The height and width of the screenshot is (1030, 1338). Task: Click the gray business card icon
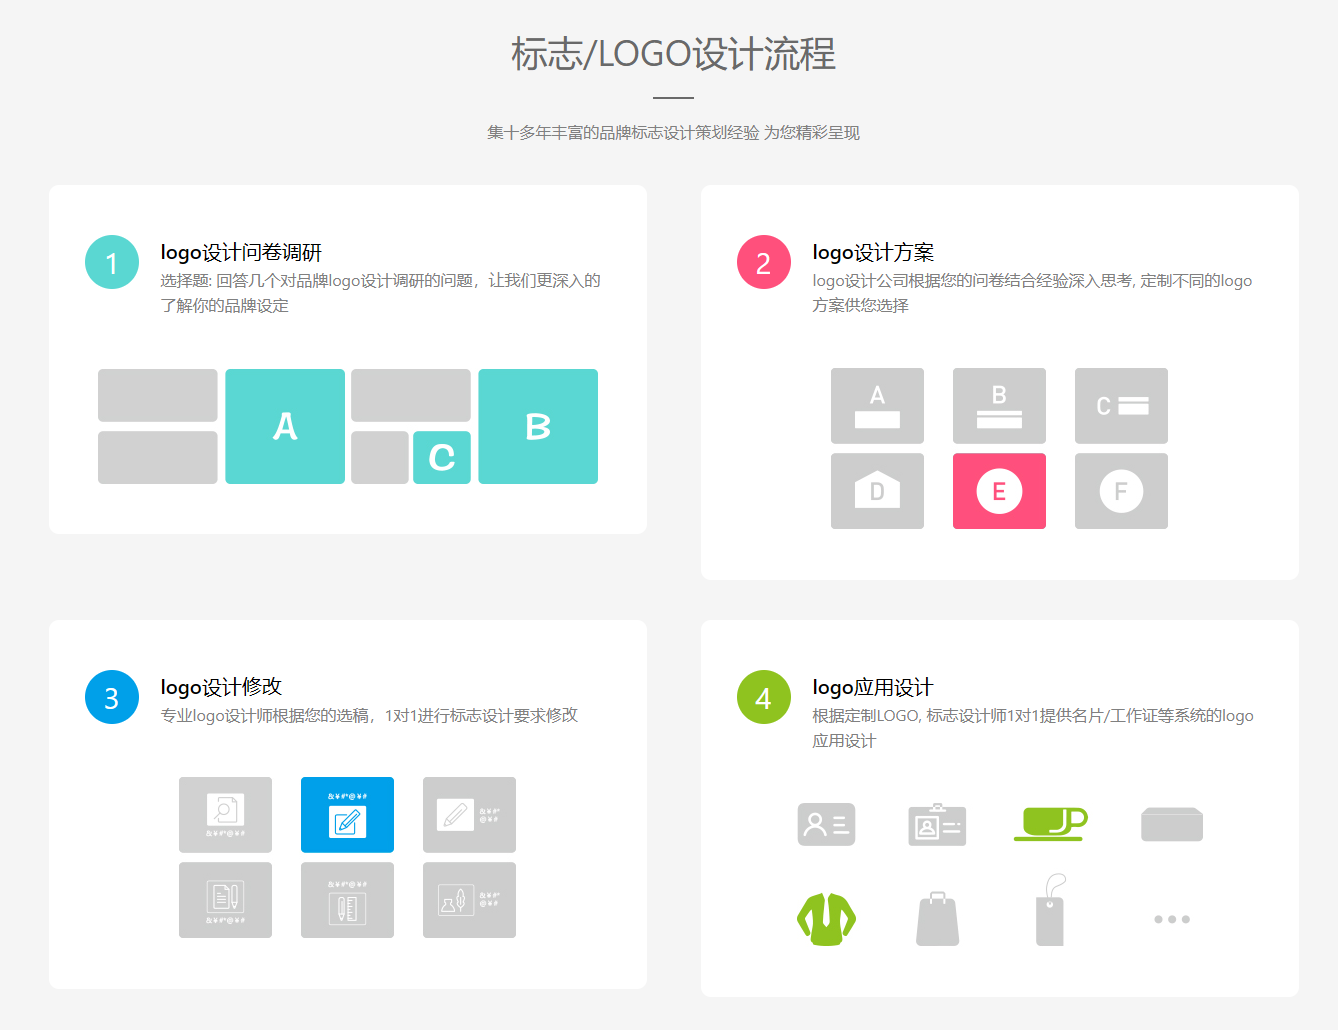click(x=826, y=824)
